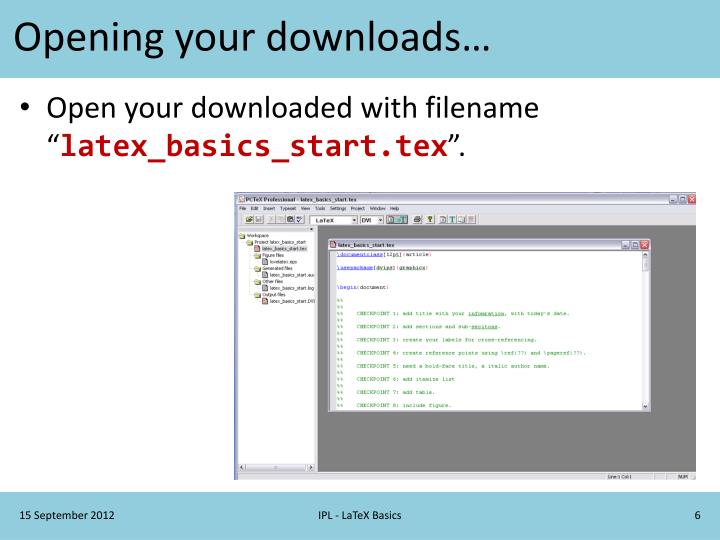720x540 pixels.
Task: Collapse the 'Other files' folder
Action: point(258,282)
